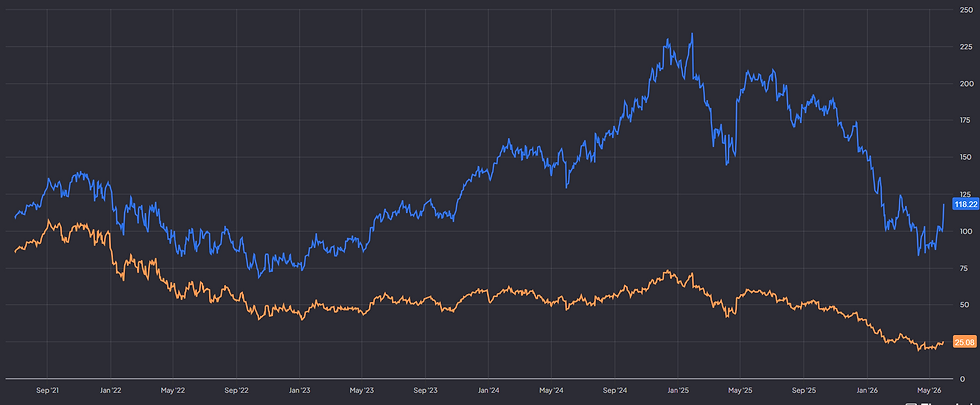Click the 100 price axis value

point(965,231)
